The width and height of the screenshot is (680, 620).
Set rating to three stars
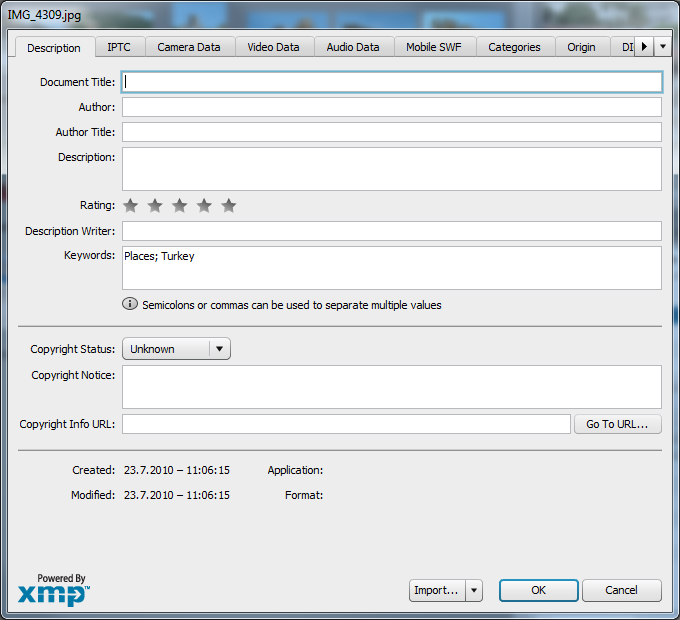[180, 206]
